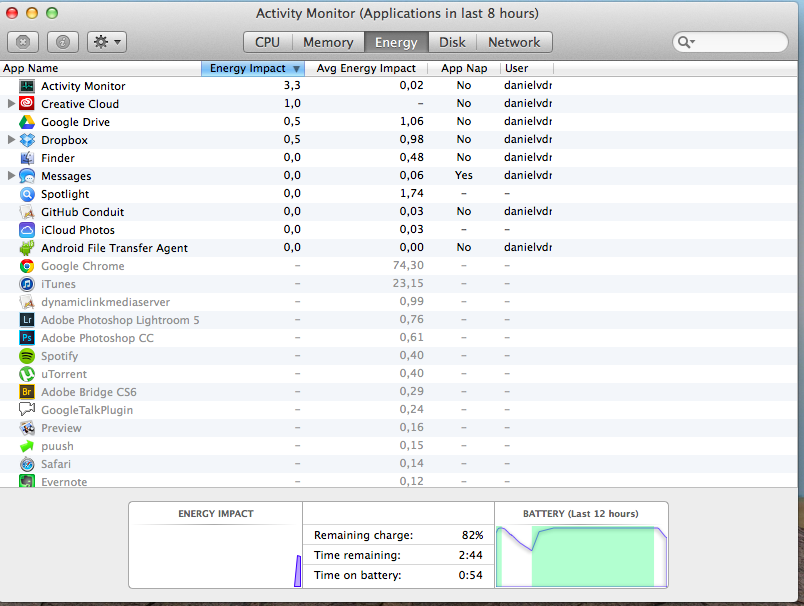Screen dimensions: 804x606
Task: Sort by the User column header
Action: point(527,68)
